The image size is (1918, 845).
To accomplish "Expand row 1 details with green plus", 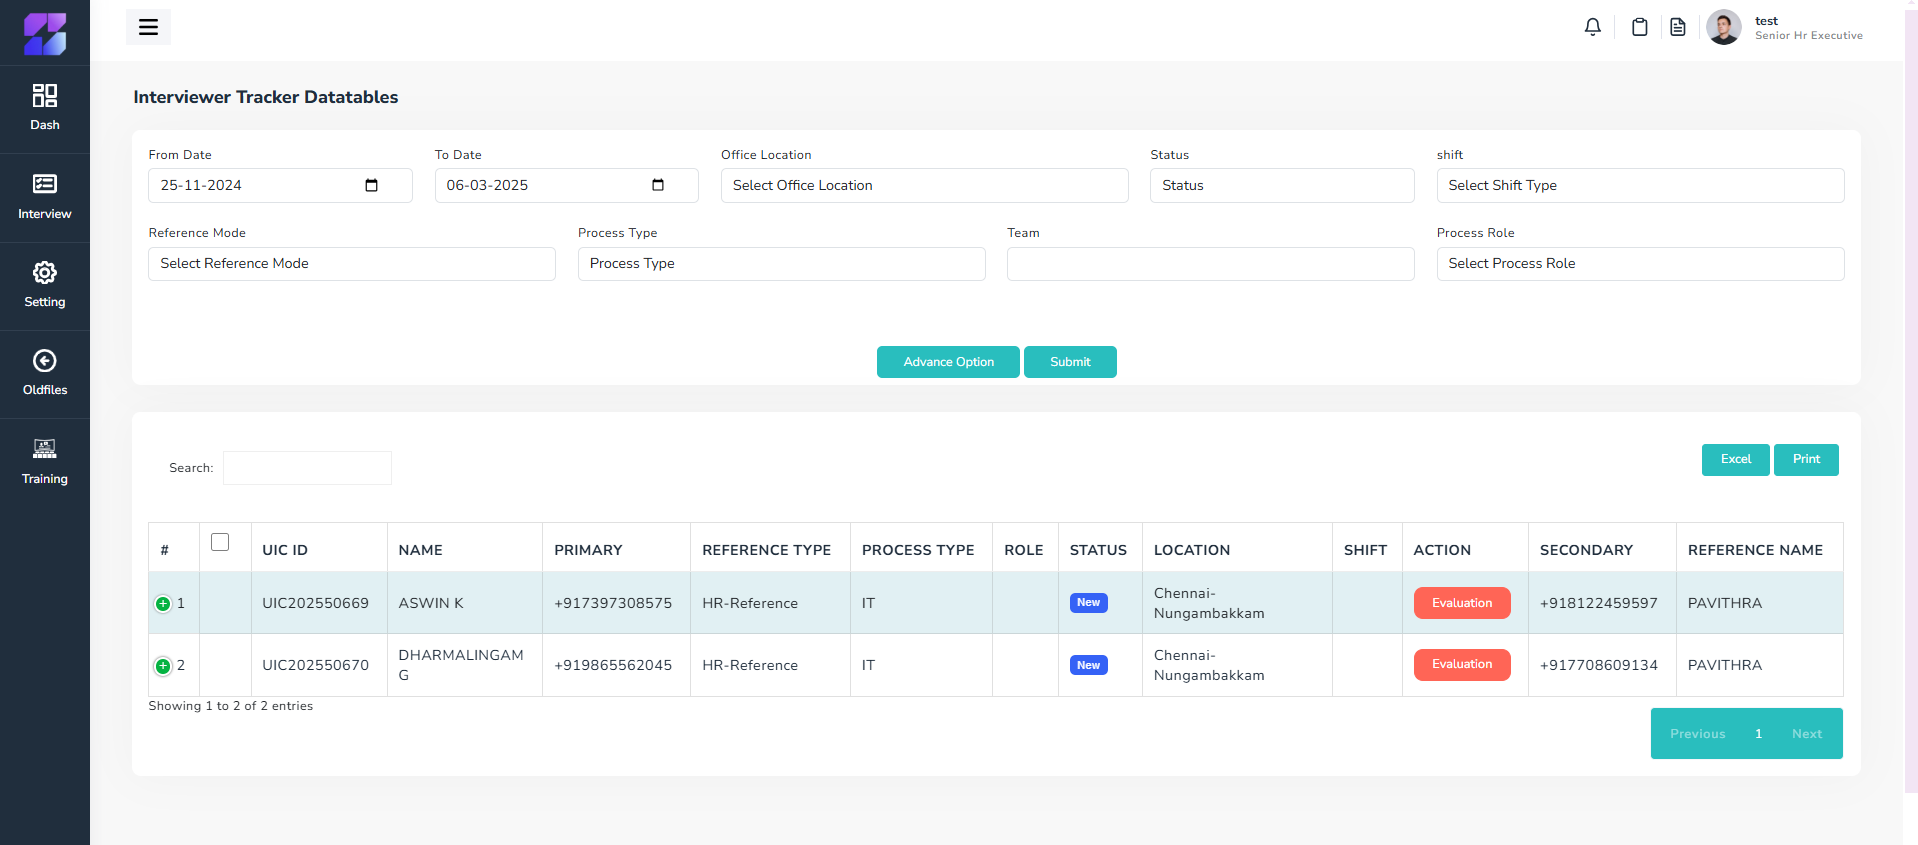I will [x=163, y=603].
